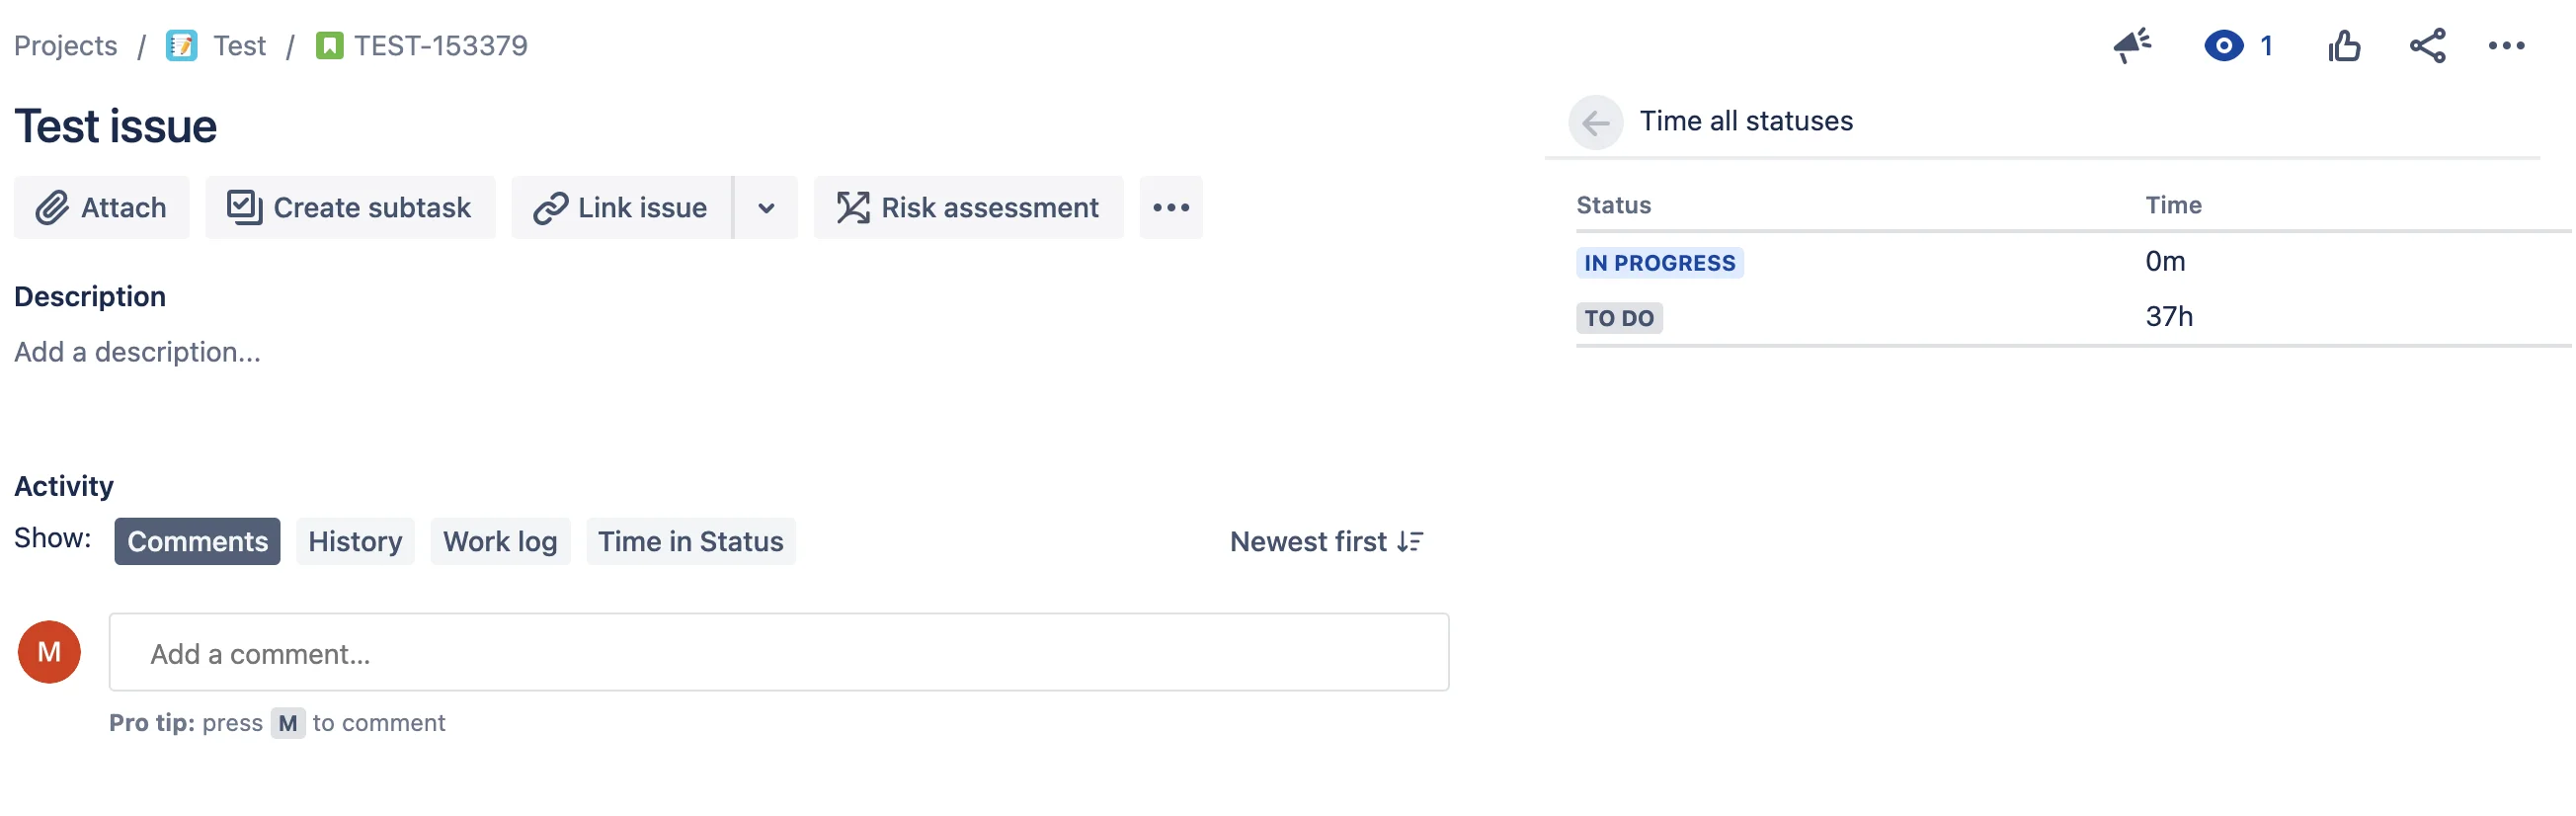
Task: Click Add a description placeholder
Action: coord(137,352)
